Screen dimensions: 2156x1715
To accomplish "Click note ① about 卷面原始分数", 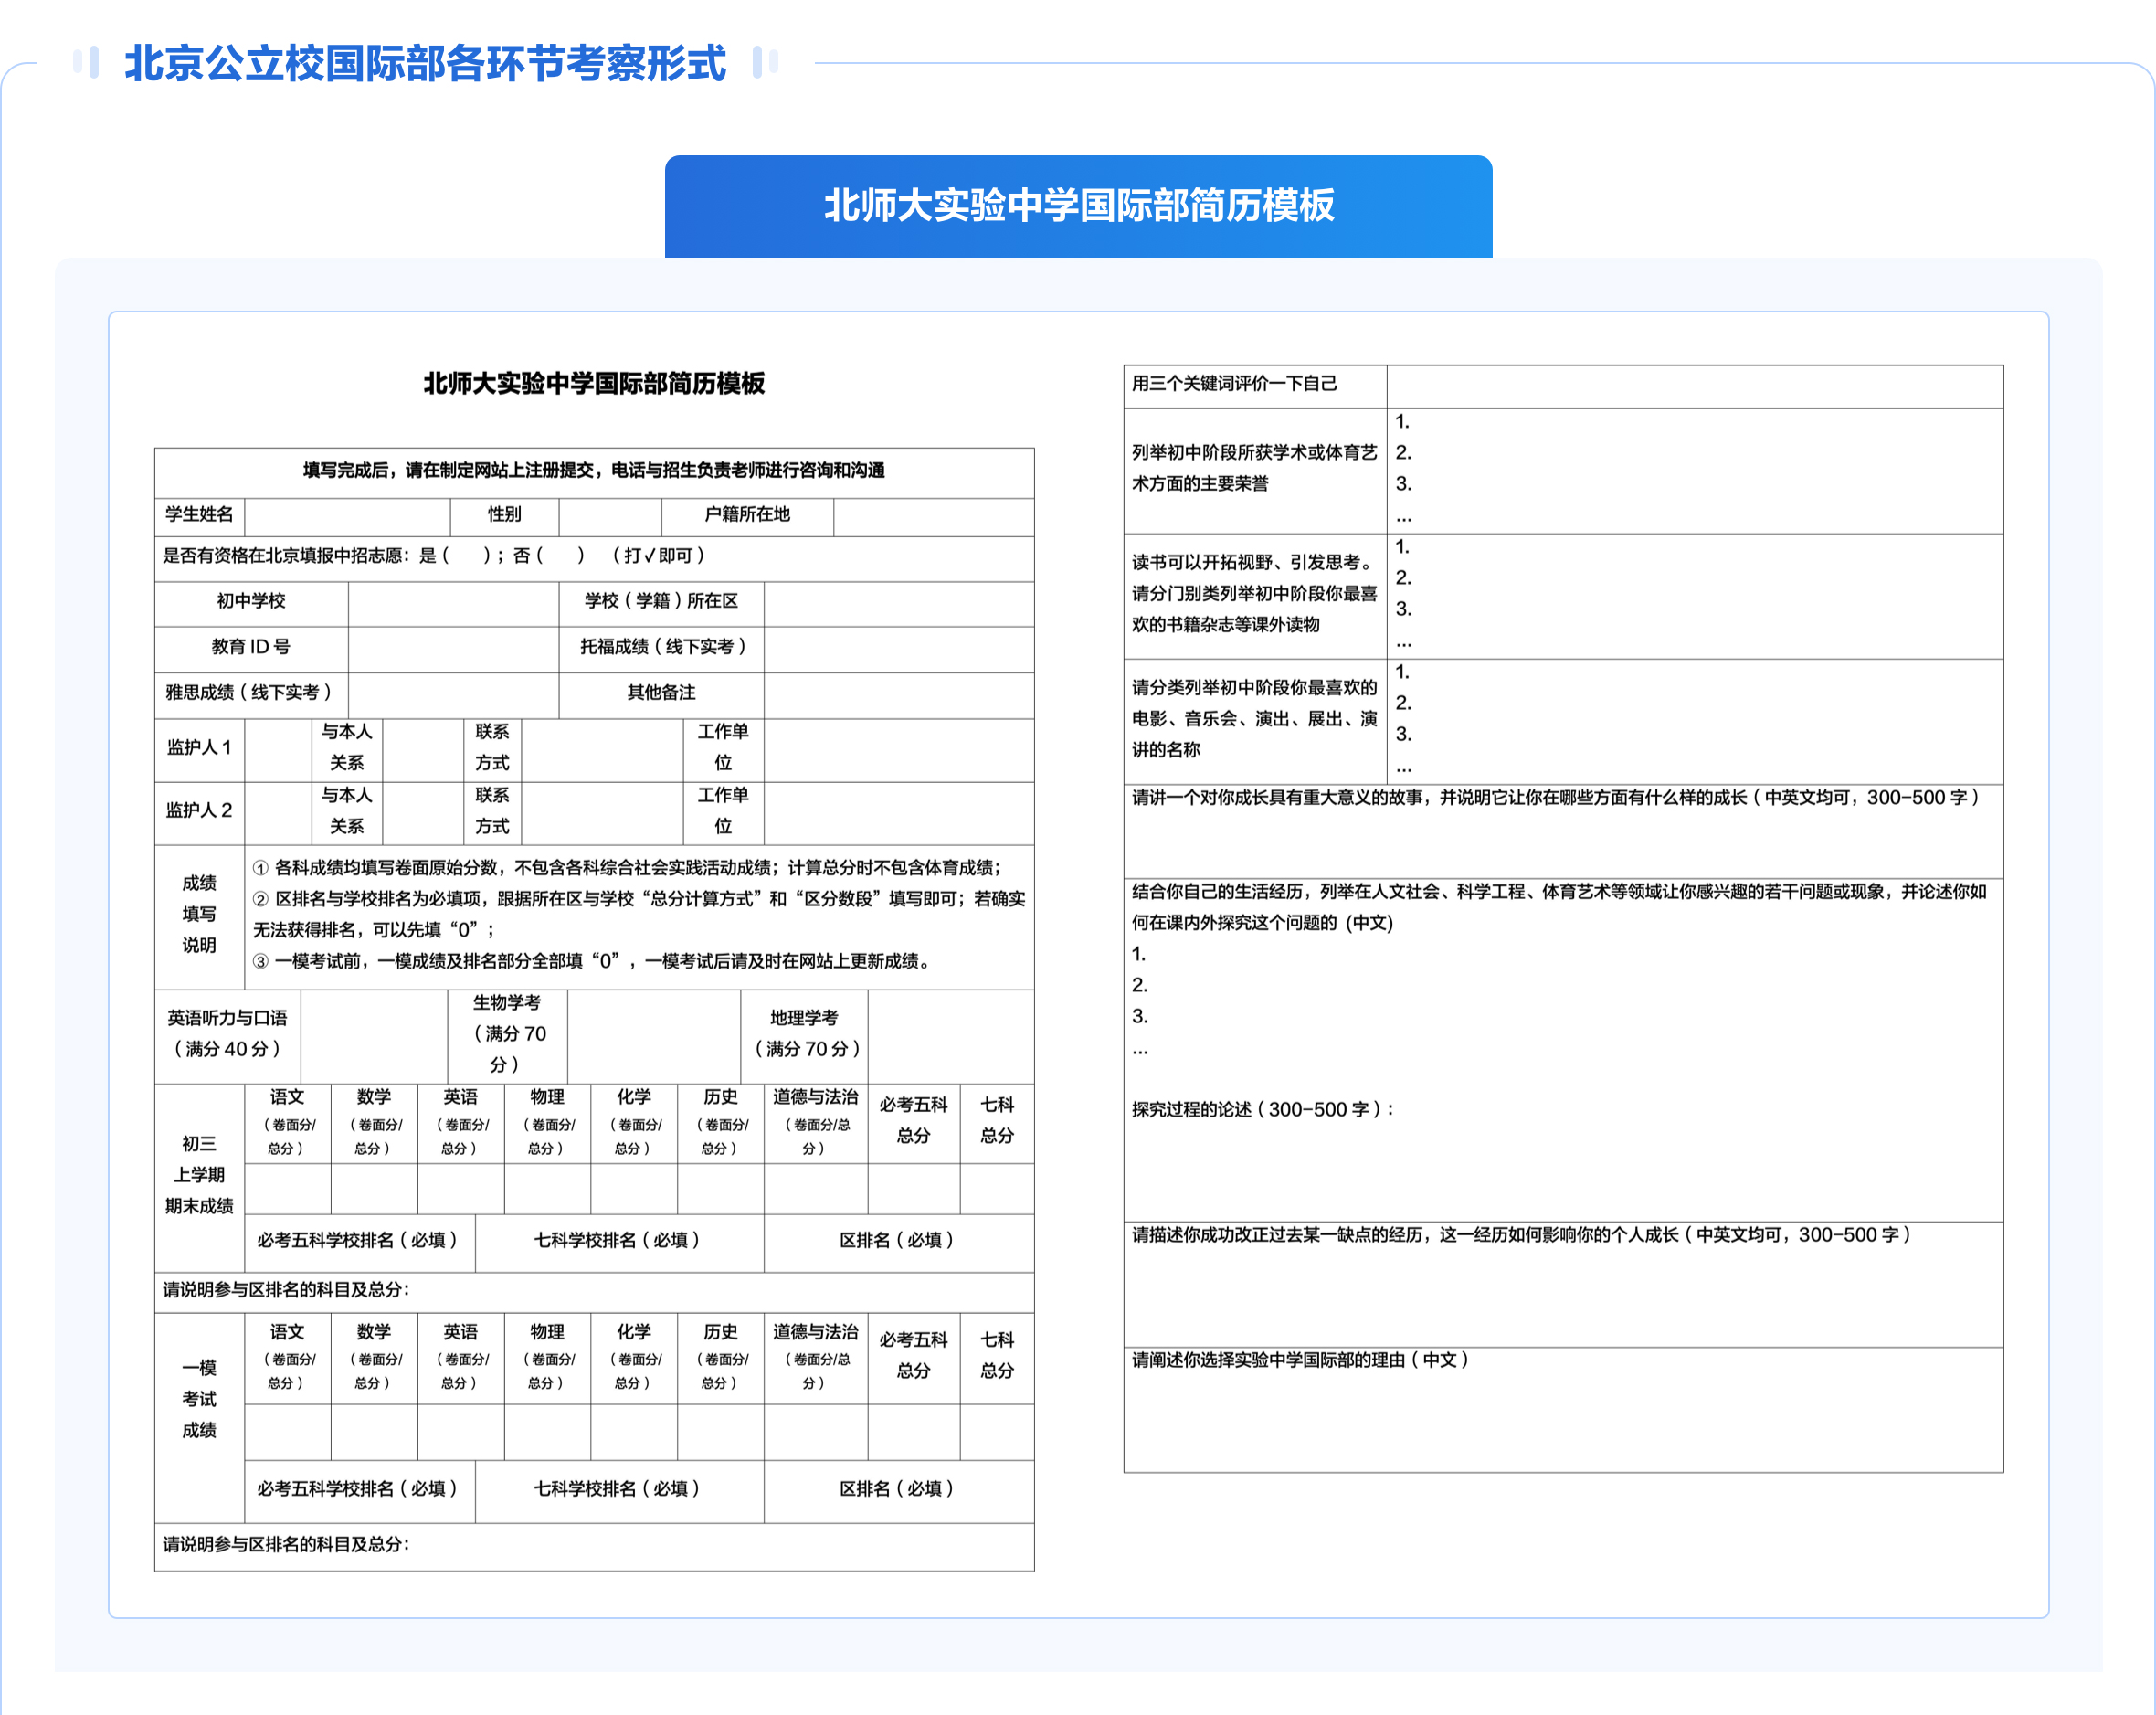I will coord(626,868).
